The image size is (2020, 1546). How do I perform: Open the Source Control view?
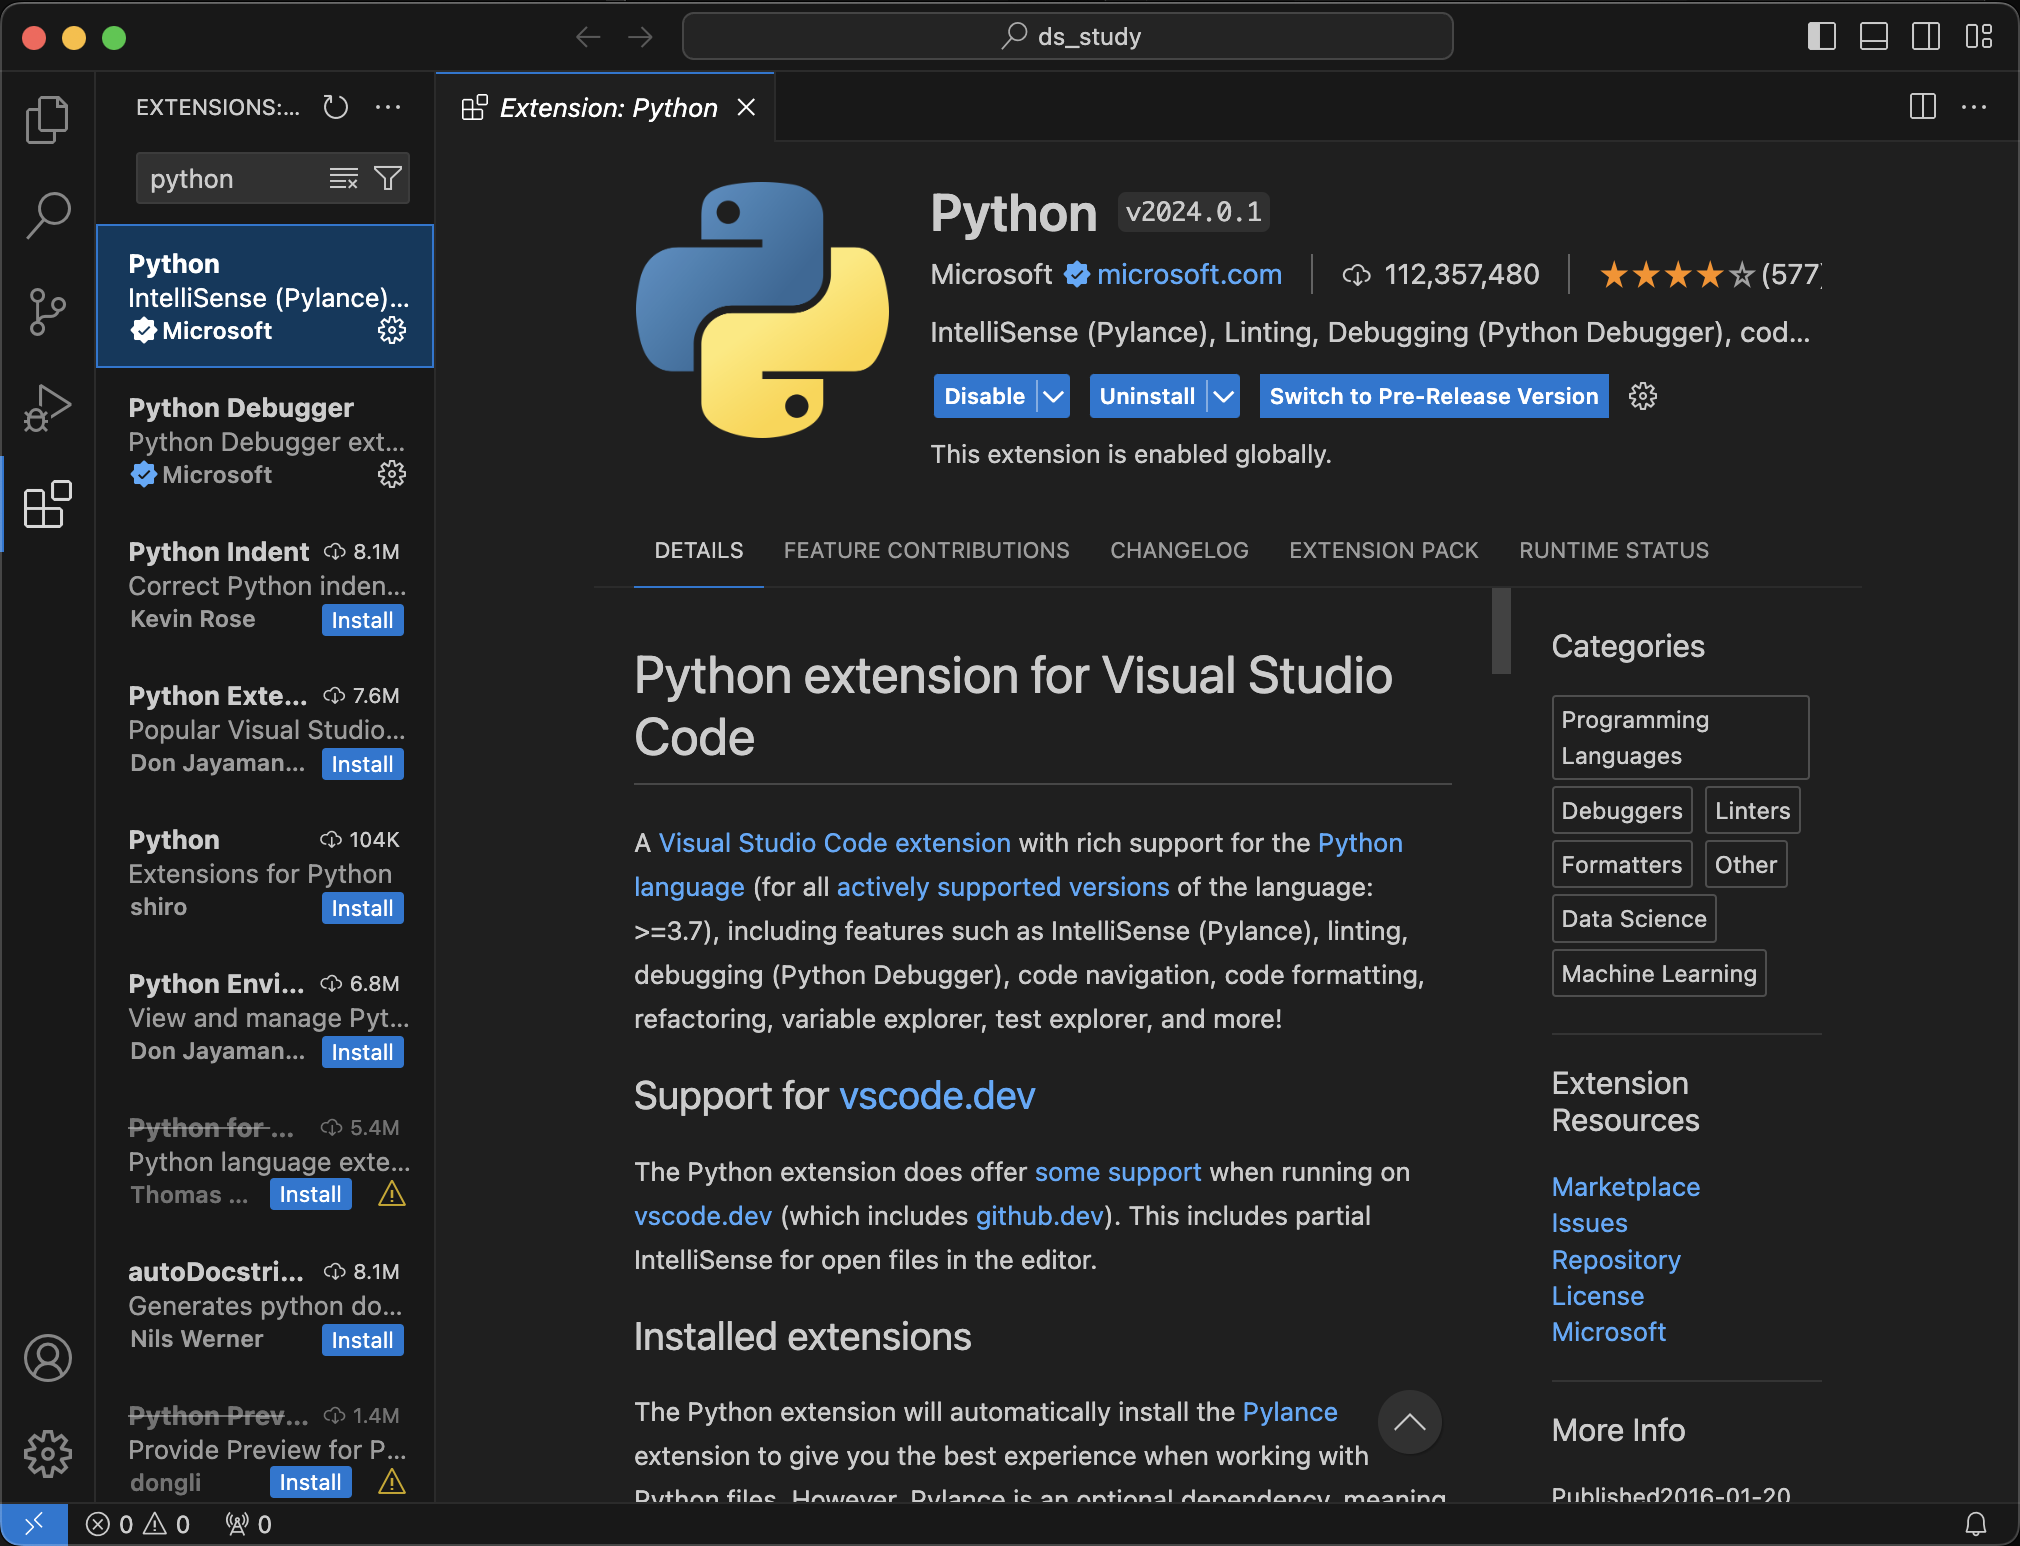tap(47, 312)
